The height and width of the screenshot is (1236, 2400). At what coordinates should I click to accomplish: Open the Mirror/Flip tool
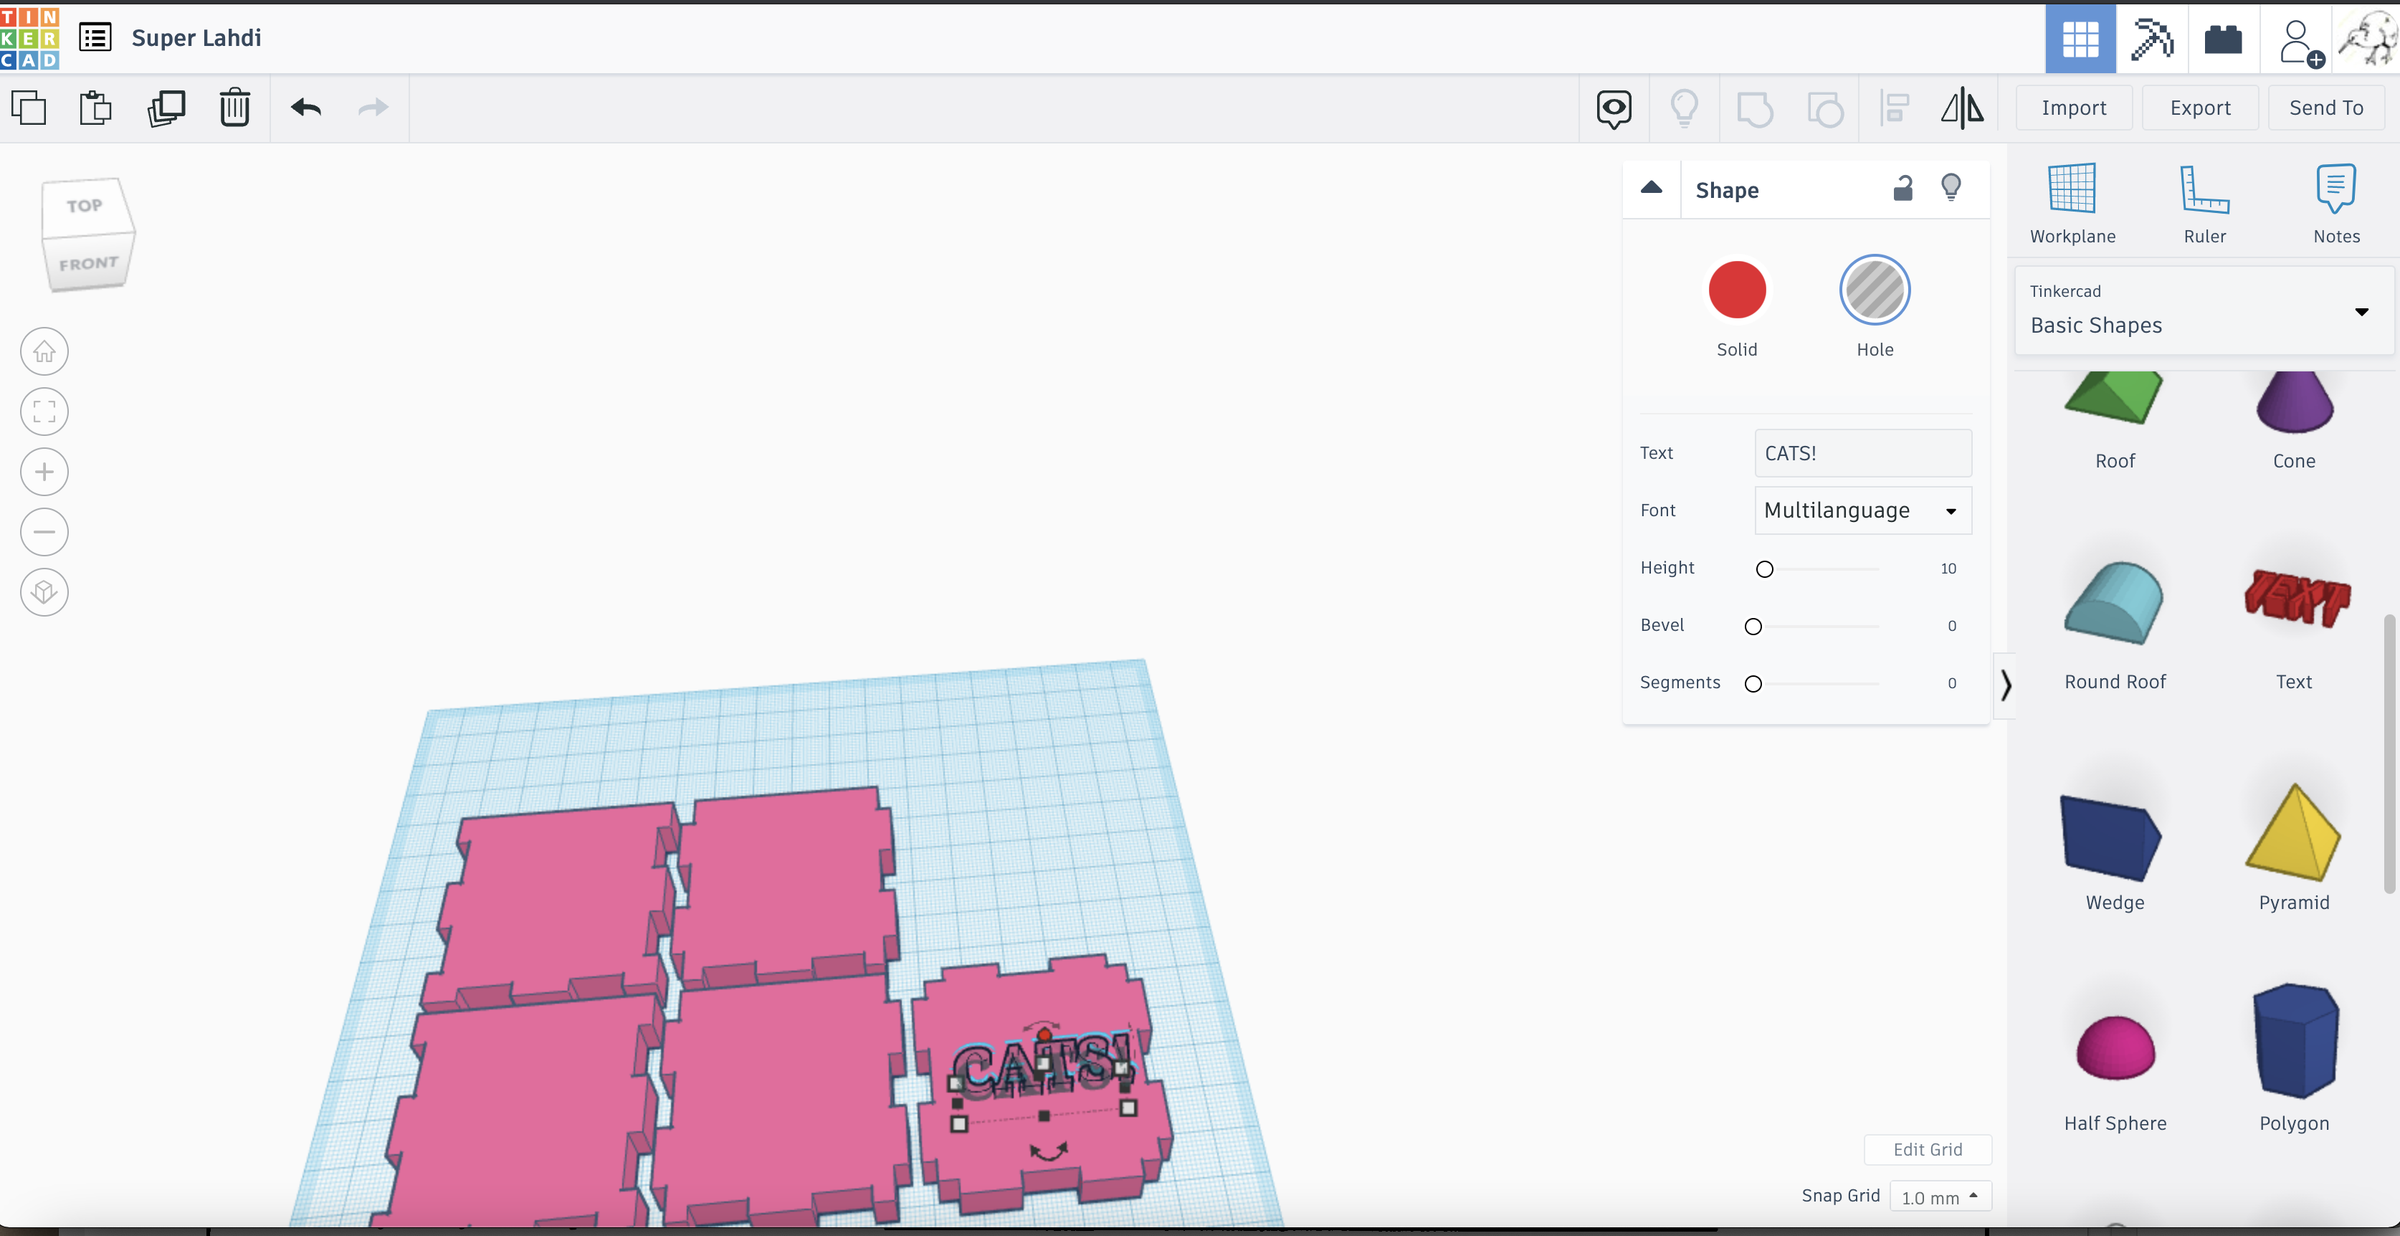(1960, 108)
